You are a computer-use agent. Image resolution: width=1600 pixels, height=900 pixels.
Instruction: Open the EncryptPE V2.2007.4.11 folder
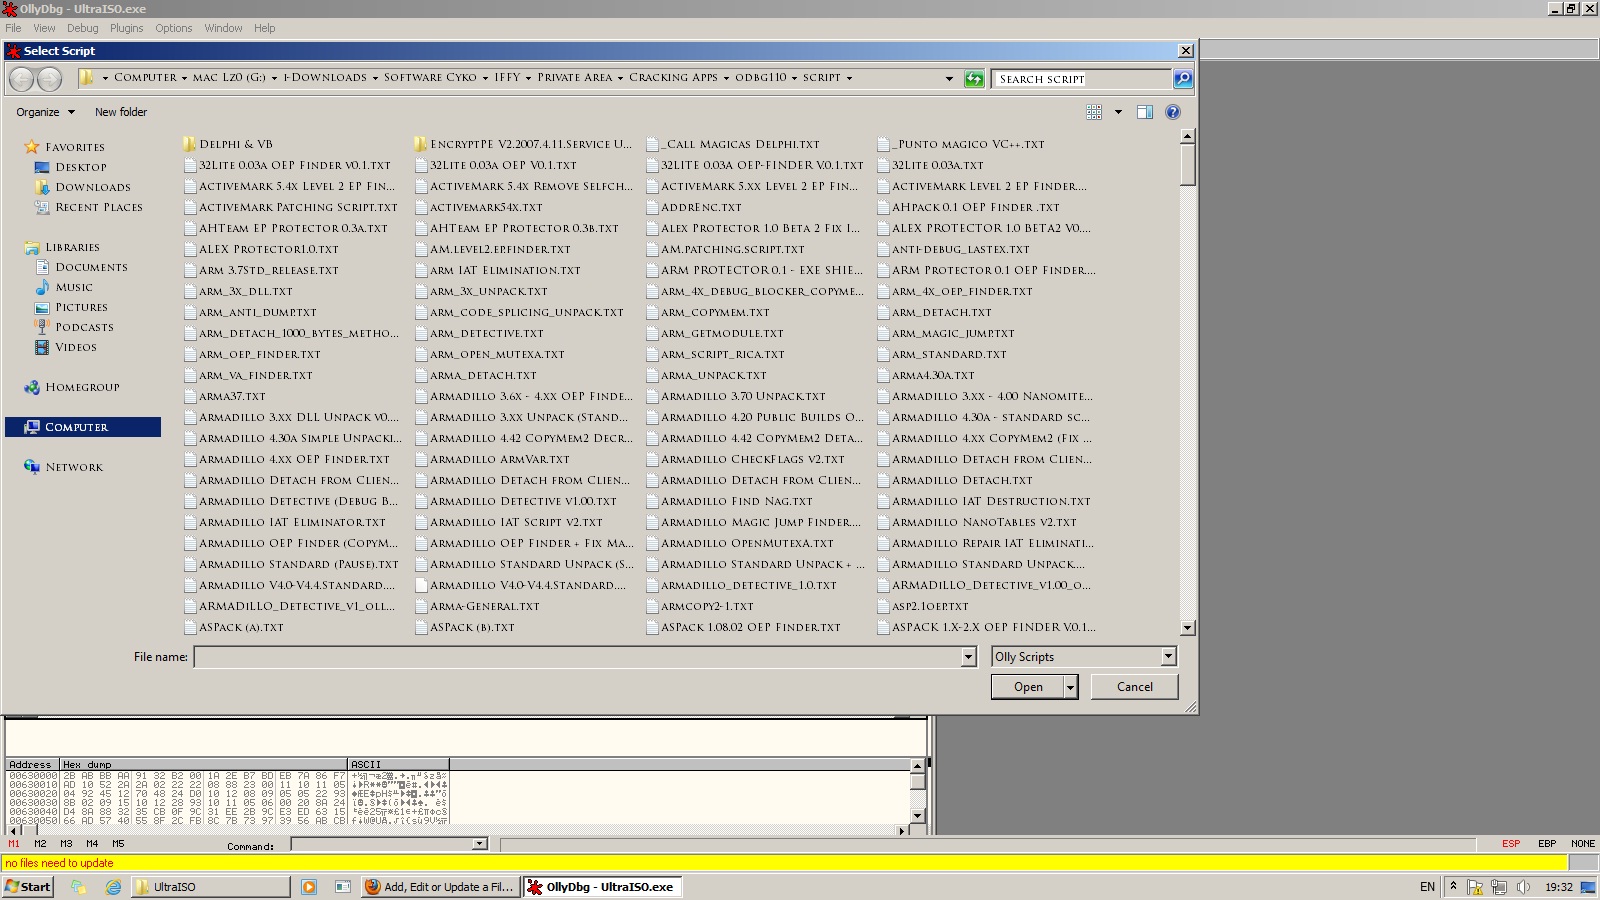(x=523, y=144)
